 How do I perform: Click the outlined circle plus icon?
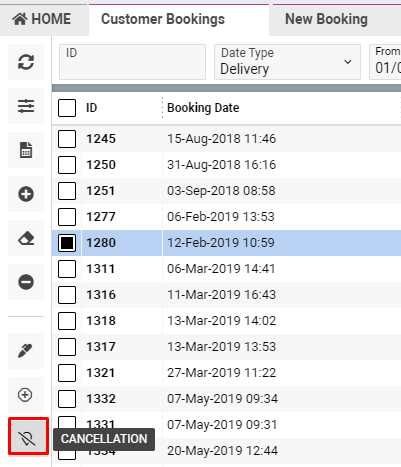26,395
